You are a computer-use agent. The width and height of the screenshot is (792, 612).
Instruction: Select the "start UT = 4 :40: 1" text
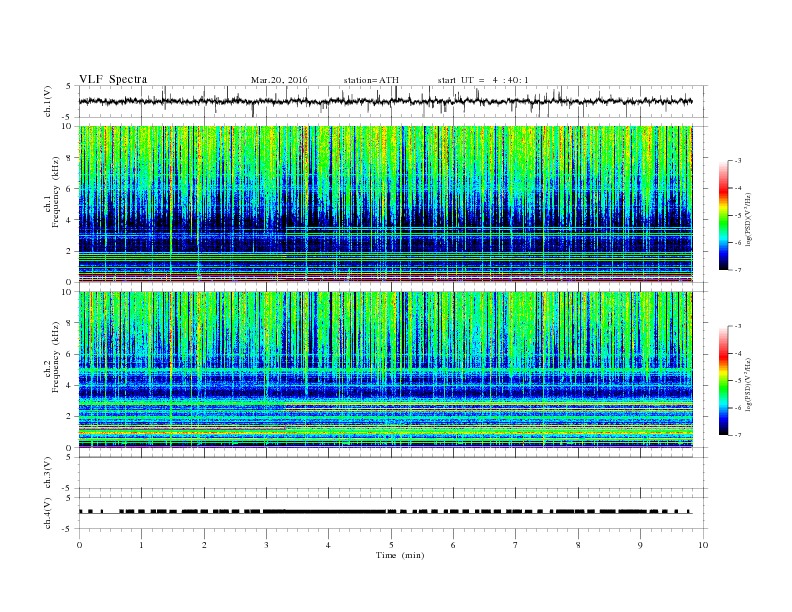coord(483,80)
